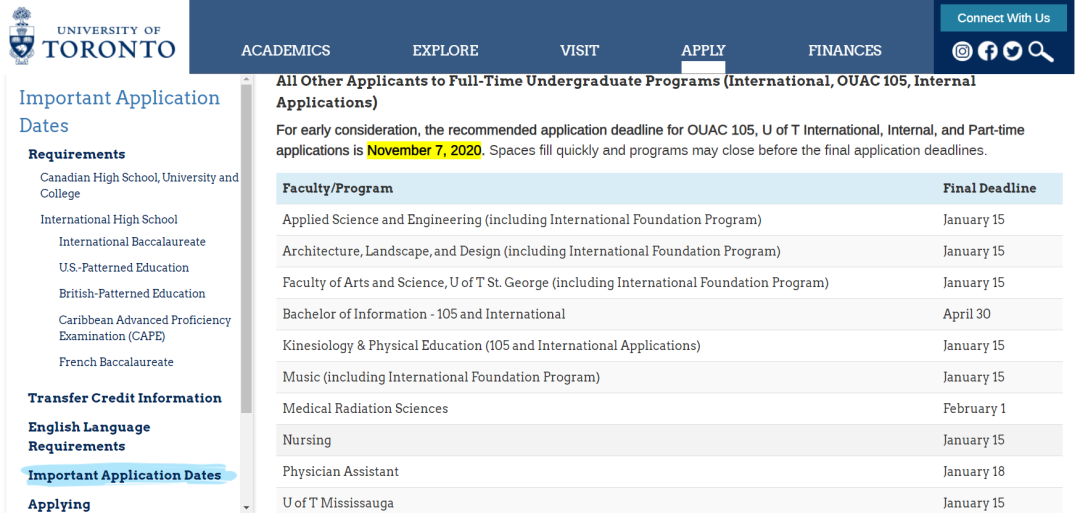Image resolution: width=1080 pixels, height=513 pixels.
Task: Click the sidebar scrollbar down arrow
Action: pyautogui.click(x=246, y=507)
